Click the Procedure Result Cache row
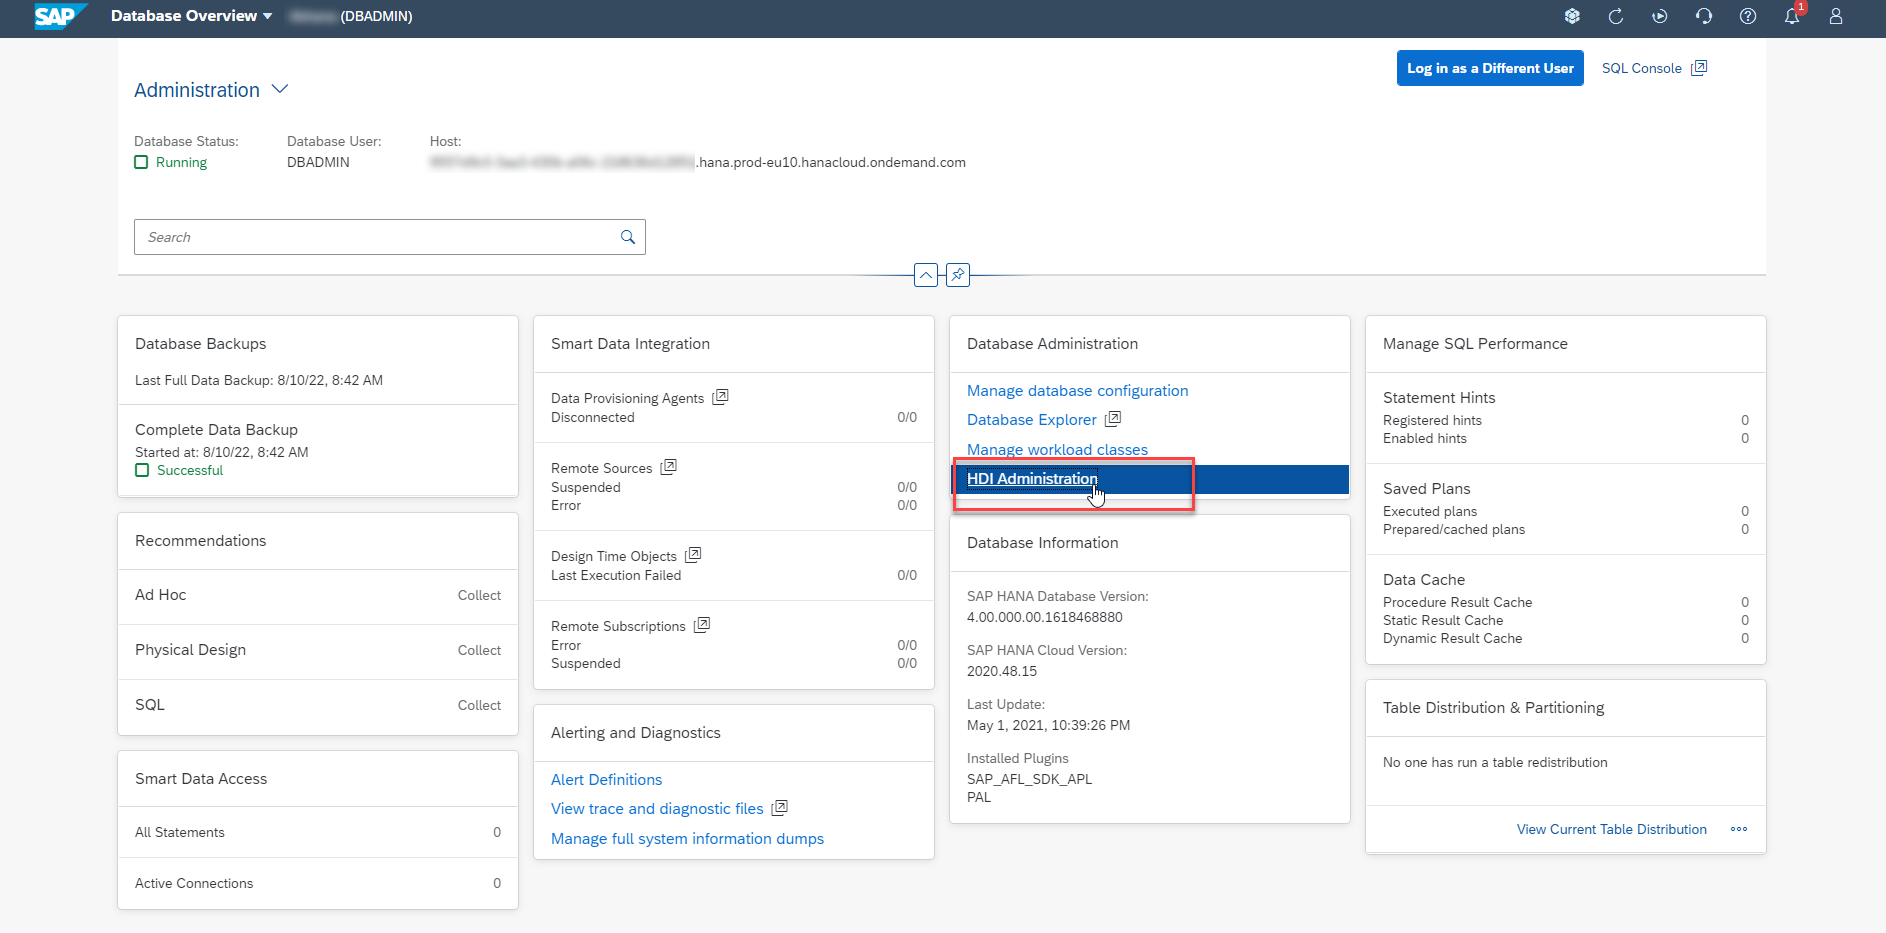This screenshot has height=933, width=1886. 1566,602
